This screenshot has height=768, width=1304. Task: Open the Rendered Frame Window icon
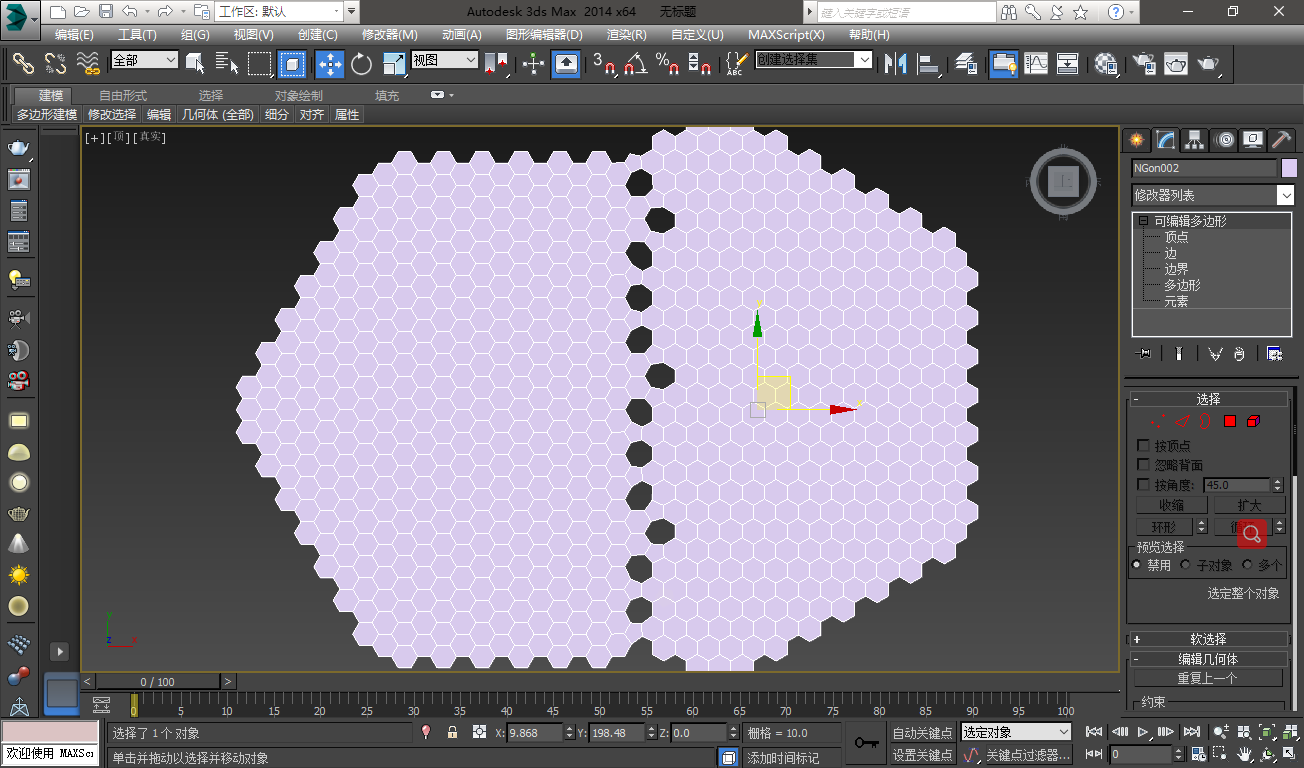pos(1175,63)
